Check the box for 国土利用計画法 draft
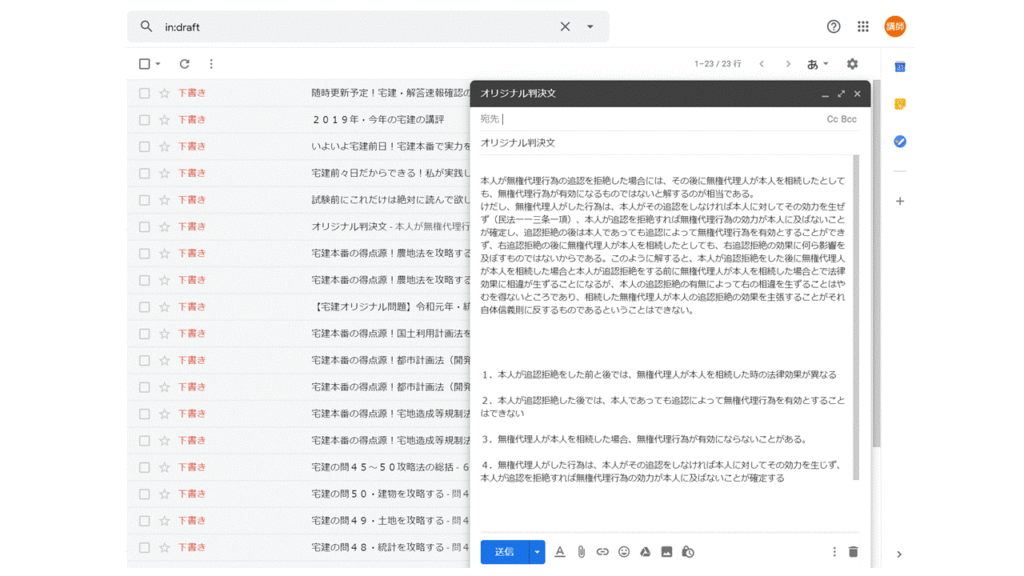Screen dimensions: 1024x576 click(x=144, y=334)
